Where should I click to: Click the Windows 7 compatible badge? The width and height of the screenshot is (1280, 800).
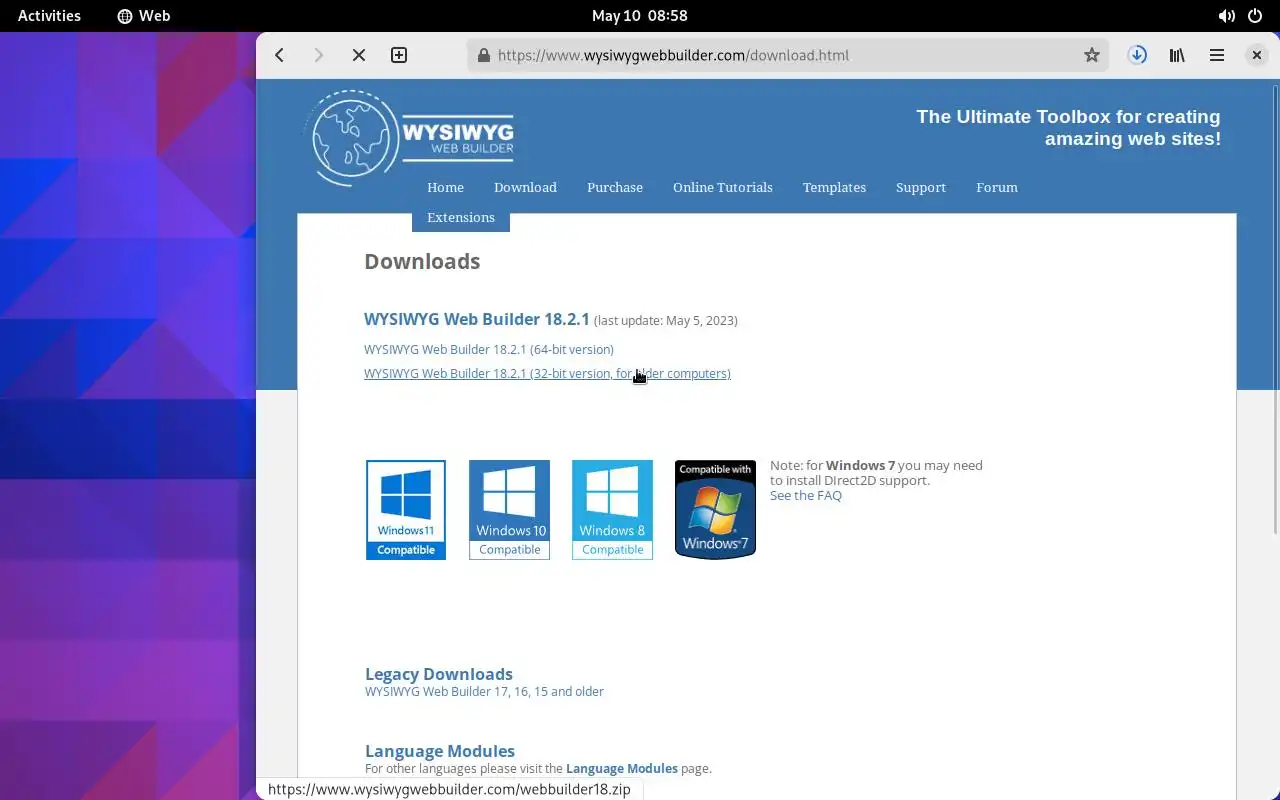click(x=715, y=509)
